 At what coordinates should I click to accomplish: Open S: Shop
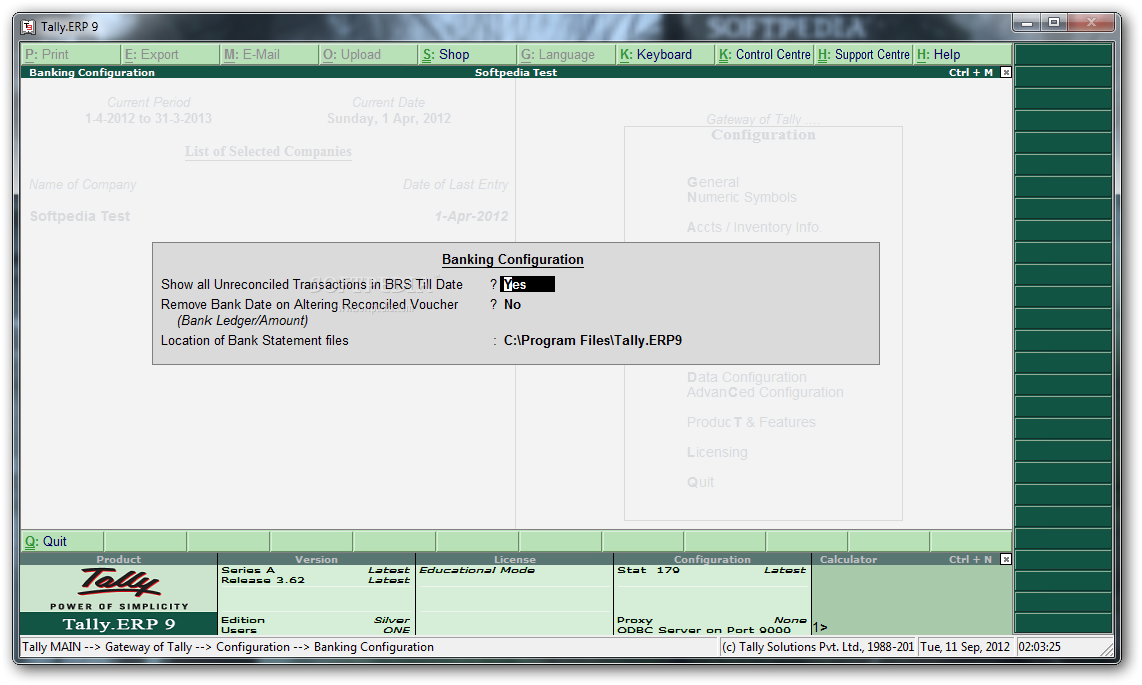coord(468,55)
